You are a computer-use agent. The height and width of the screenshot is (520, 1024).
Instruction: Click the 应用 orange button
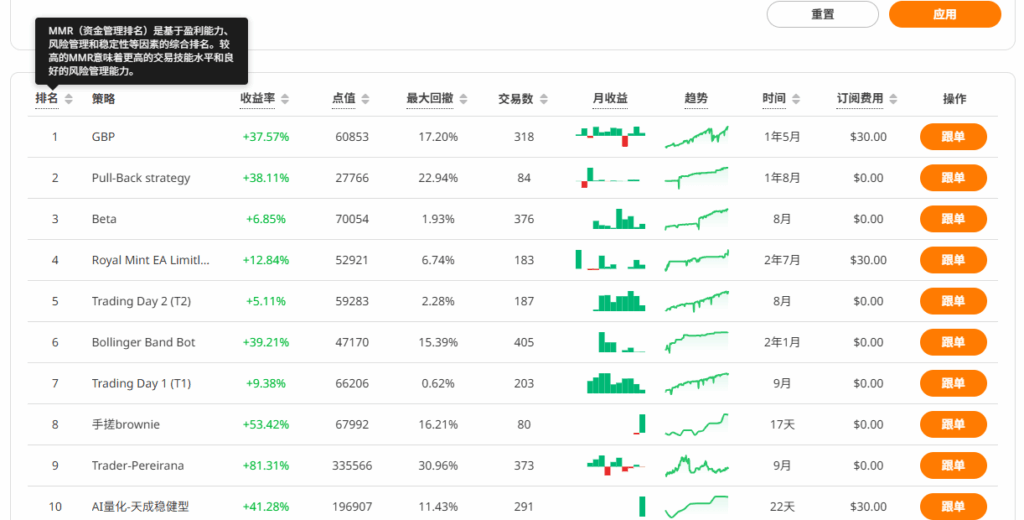point(944,14)
